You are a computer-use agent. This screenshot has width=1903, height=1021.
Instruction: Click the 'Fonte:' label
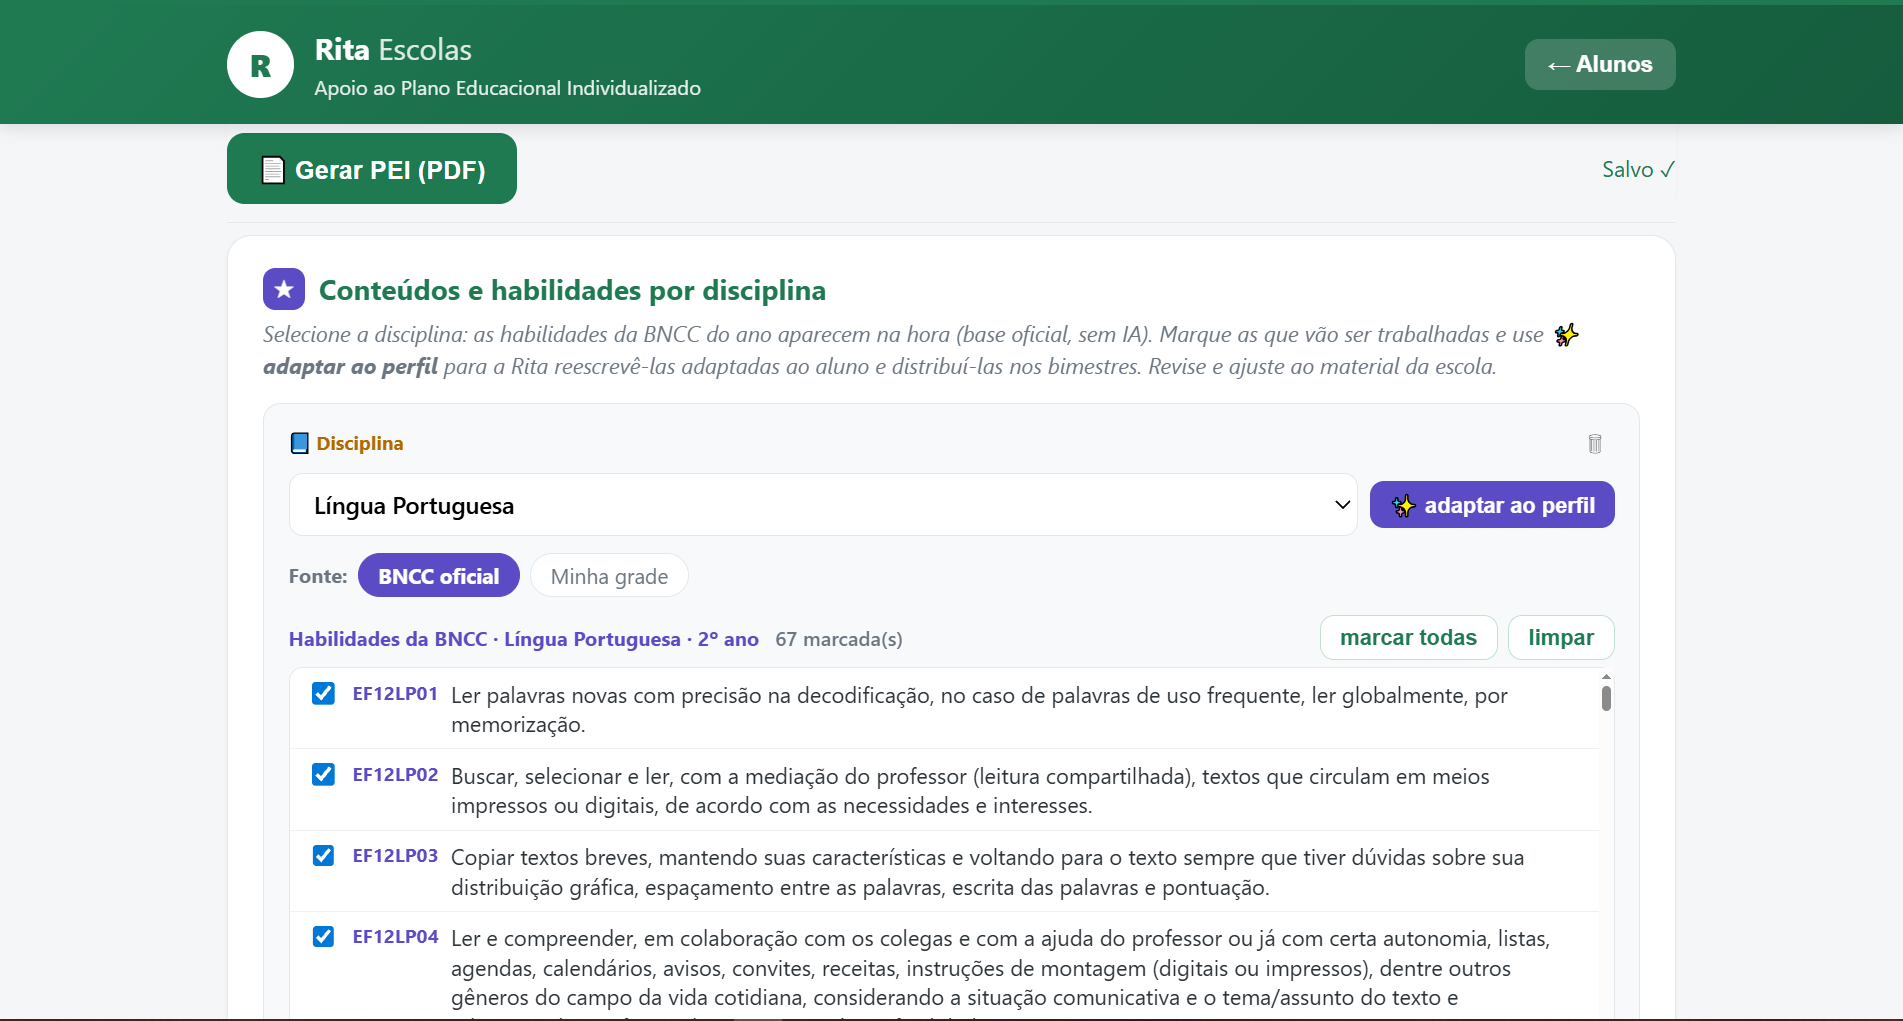point(318,576)
